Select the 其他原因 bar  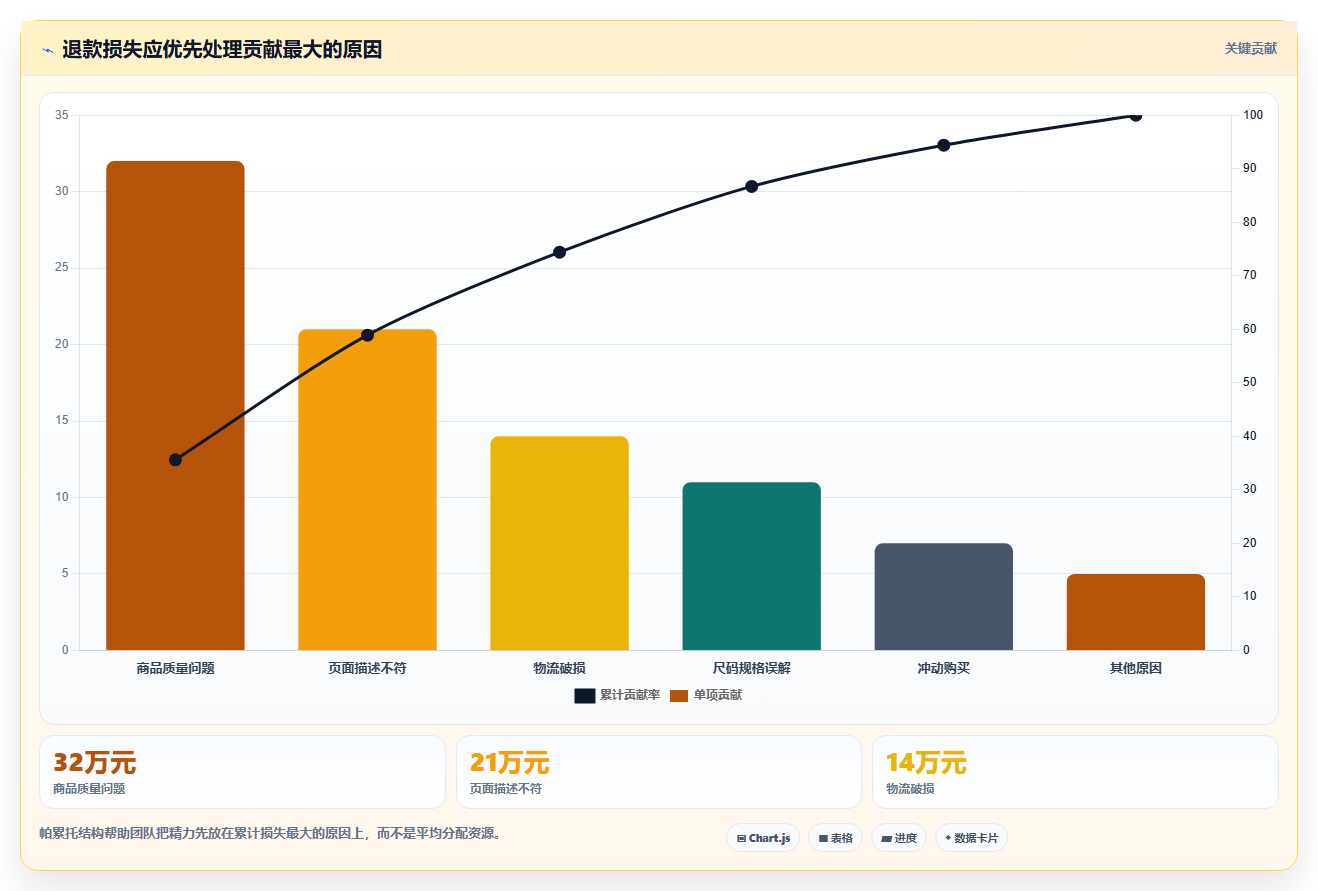[1135, 612]
